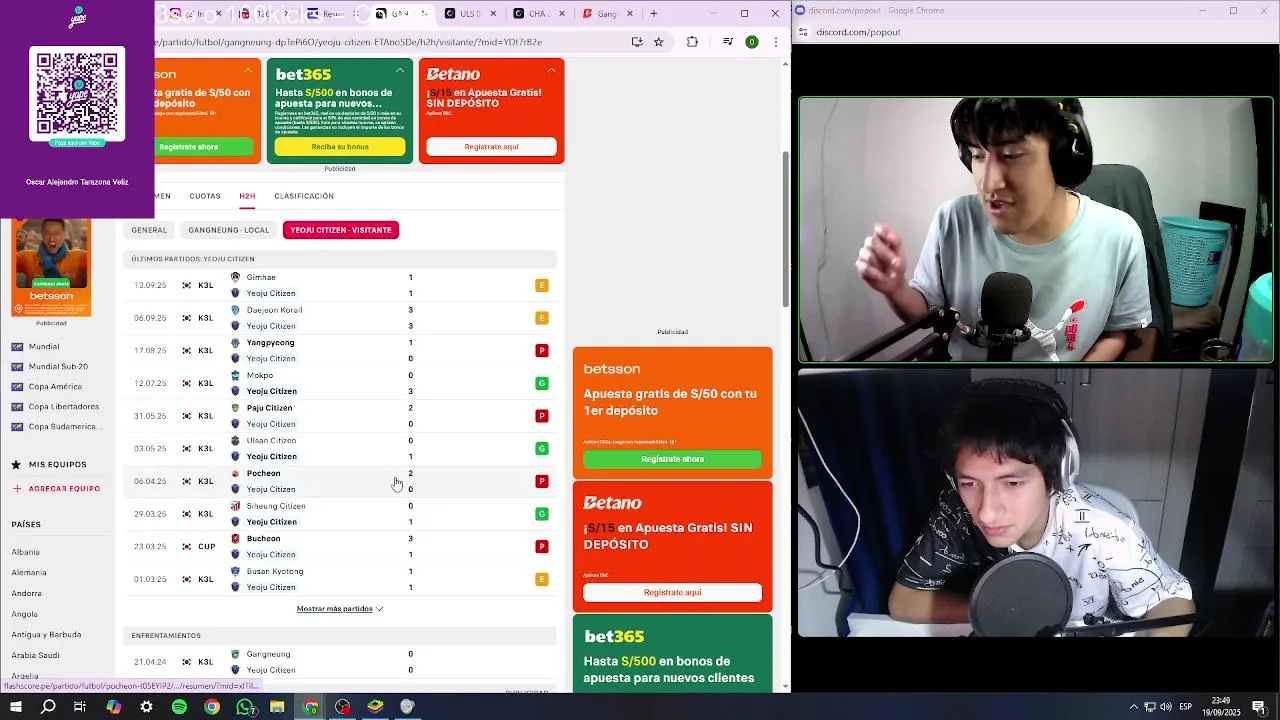Open WhatsApp from the taskbar

[245, 707]
